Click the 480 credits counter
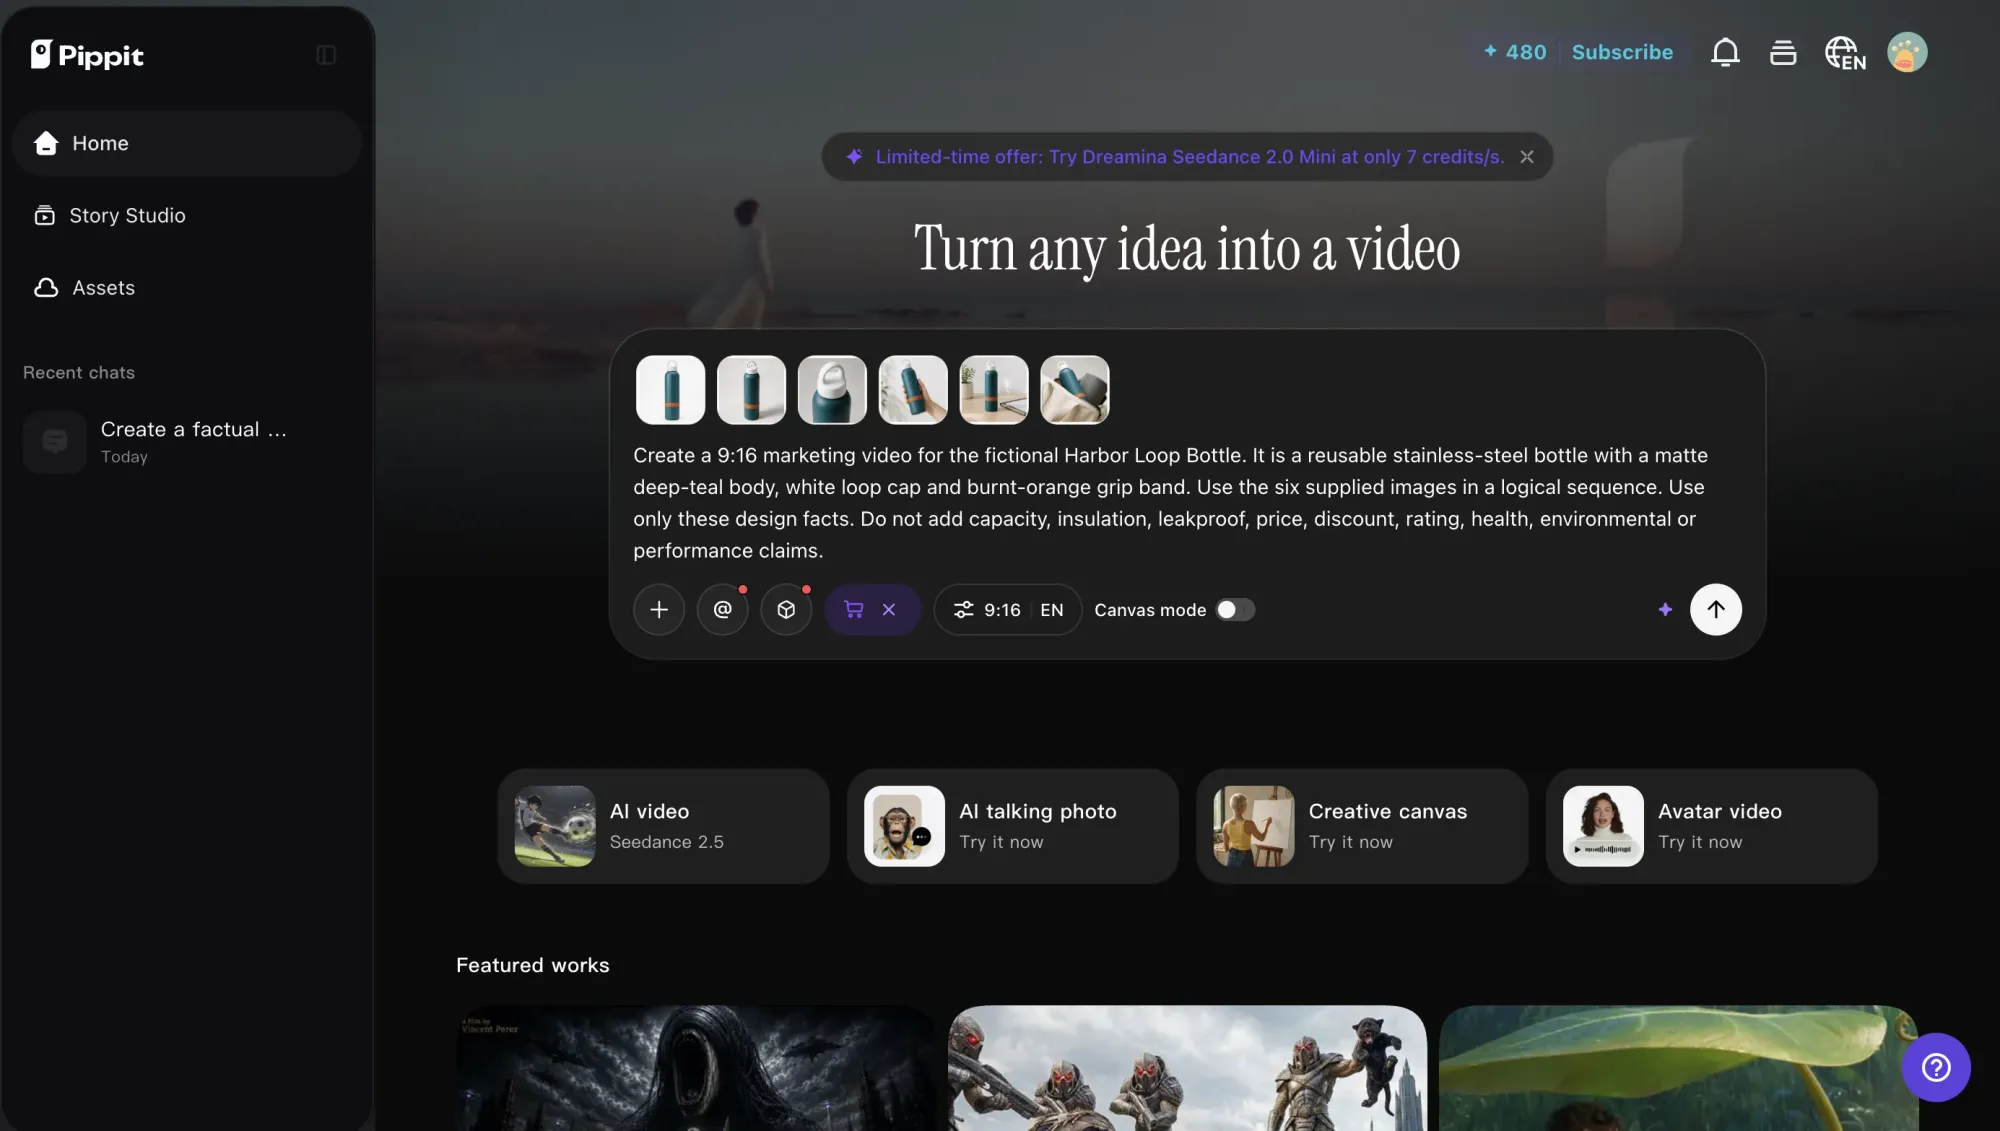 coord(1515,52)
